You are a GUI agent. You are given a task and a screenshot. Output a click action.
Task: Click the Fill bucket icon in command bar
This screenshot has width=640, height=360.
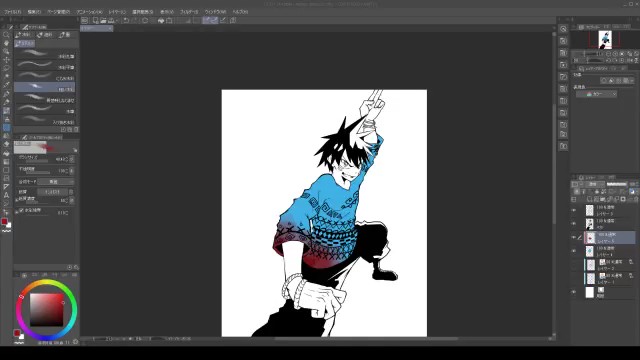coord(161,20)
